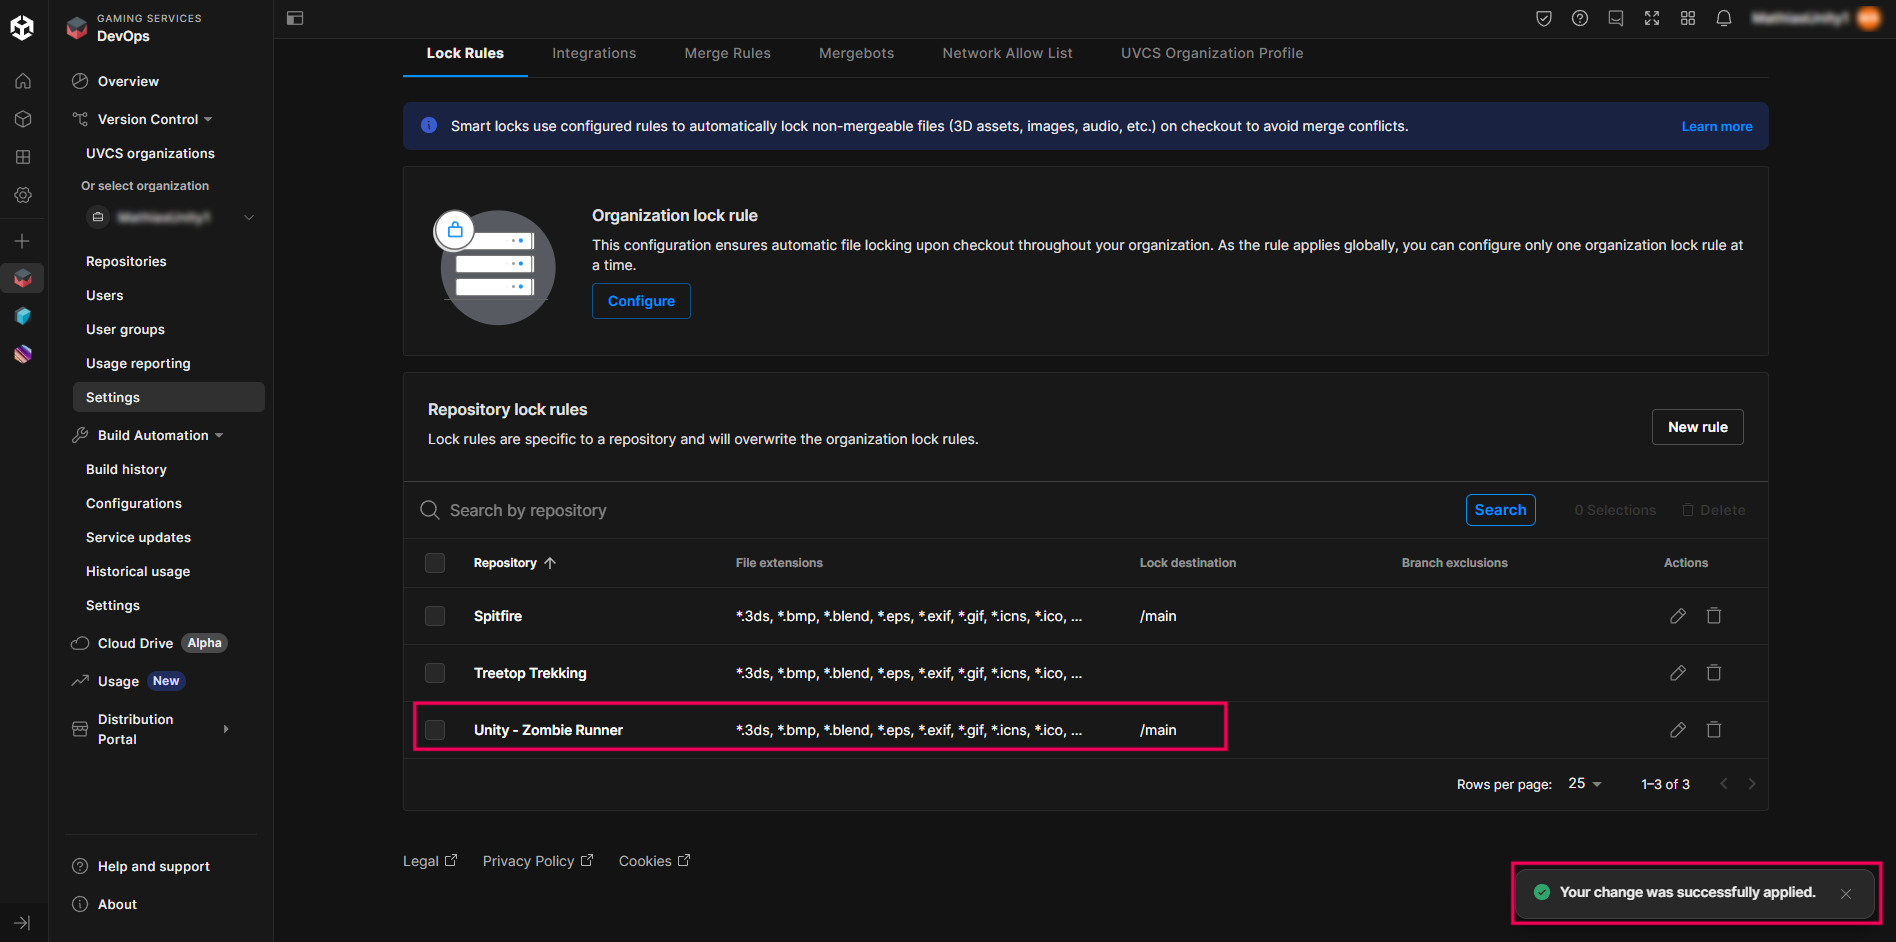Toggle the sidebar panel icon
Viewport: 1896px width, 942px height.
(295, 18)
